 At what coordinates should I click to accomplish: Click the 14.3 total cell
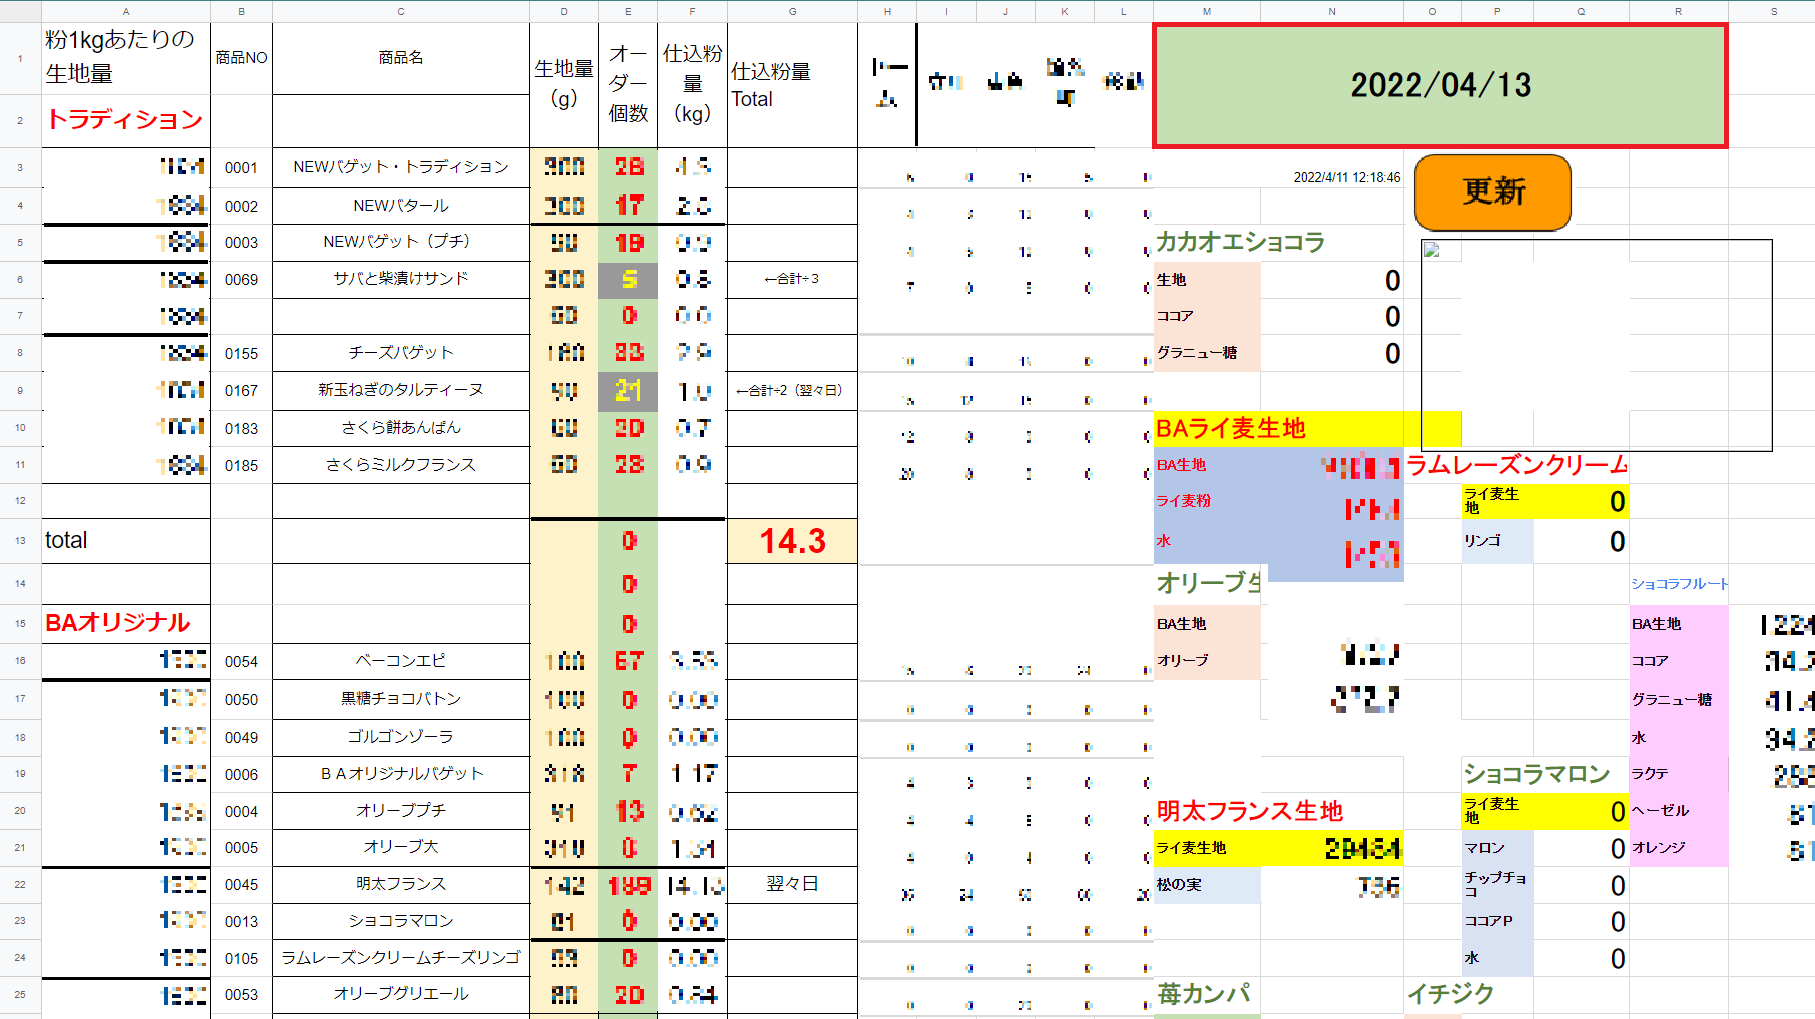click(792, 541)
